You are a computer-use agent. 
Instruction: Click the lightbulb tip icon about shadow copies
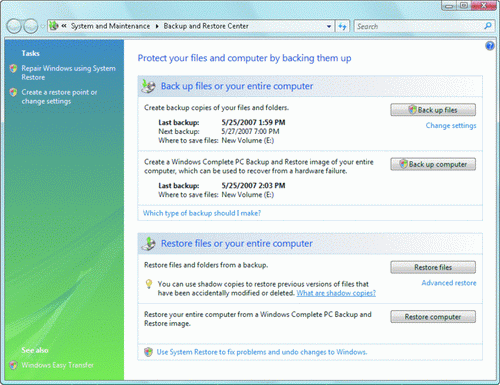149,284
